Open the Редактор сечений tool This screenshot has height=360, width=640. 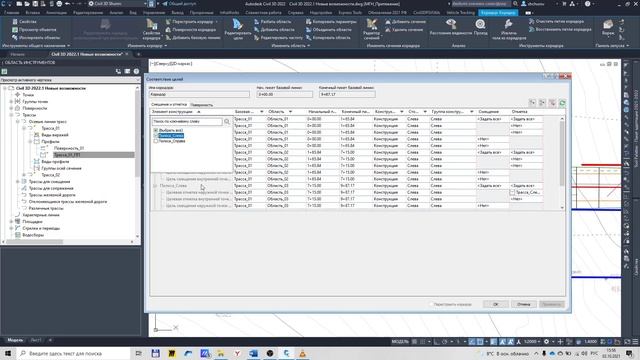pos(371,29)
